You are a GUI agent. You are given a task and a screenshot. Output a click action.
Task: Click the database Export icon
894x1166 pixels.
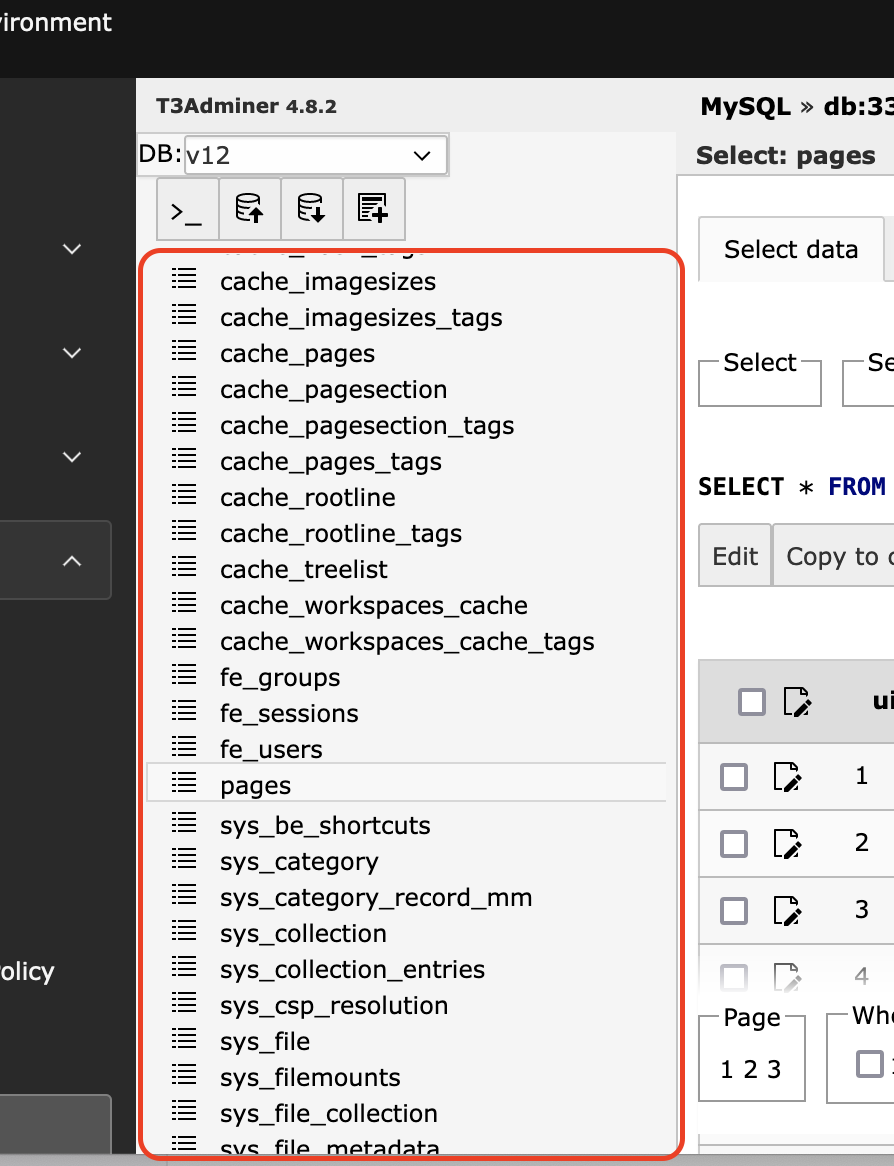(311, 210)
